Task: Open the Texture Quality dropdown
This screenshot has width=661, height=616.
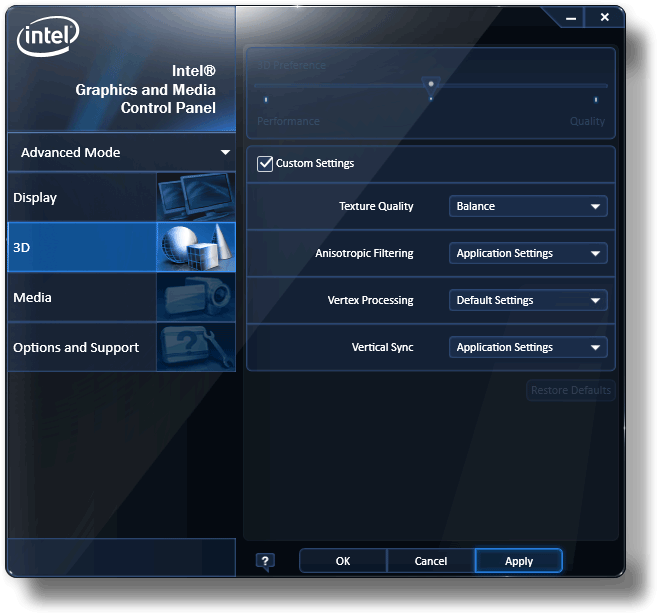Action: click(528, 206)
